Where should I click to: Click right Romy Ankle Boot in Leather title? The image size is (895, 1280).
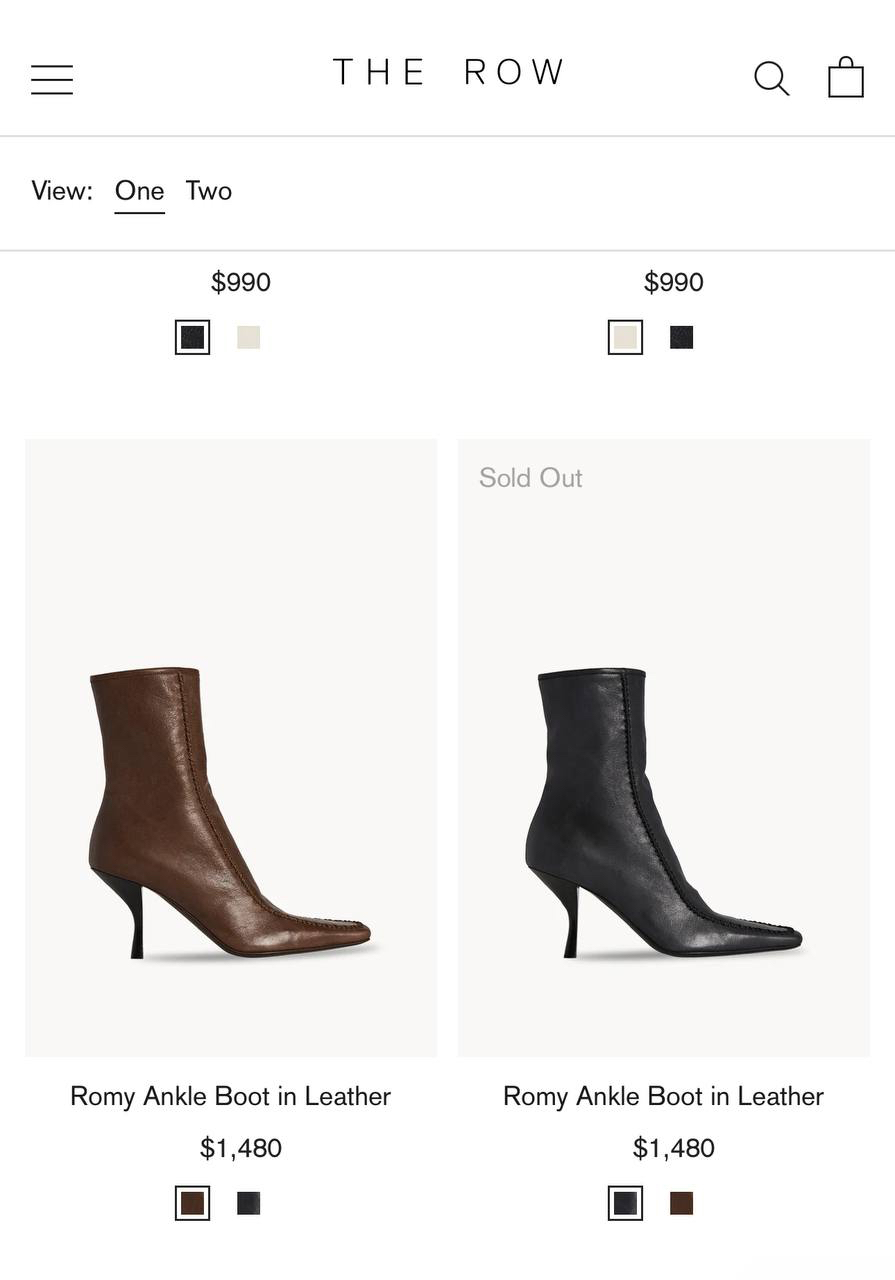(663, 1096)
